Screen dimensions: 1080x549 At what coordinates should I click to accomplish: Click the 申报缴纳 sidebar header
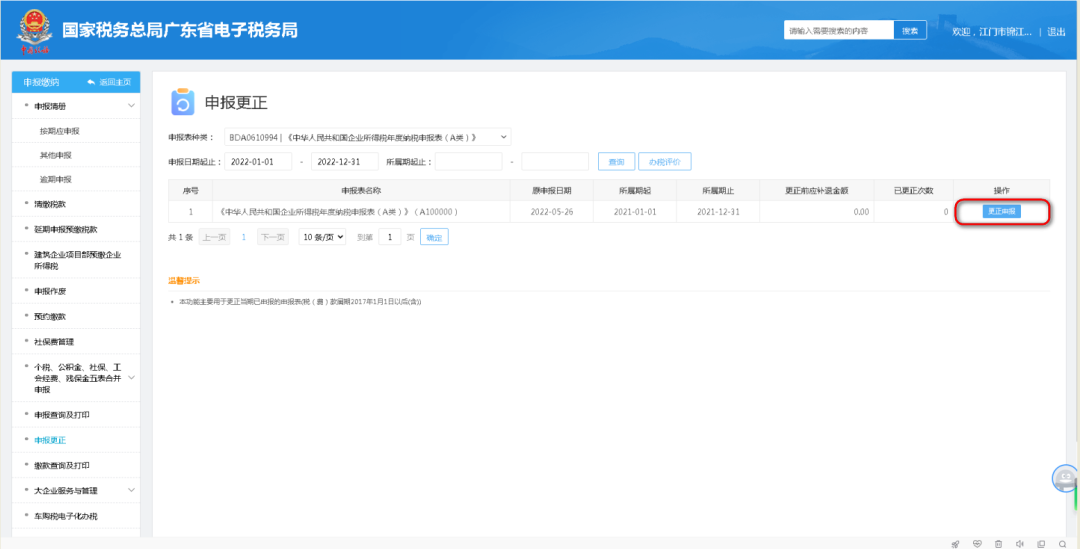point(41,82)
